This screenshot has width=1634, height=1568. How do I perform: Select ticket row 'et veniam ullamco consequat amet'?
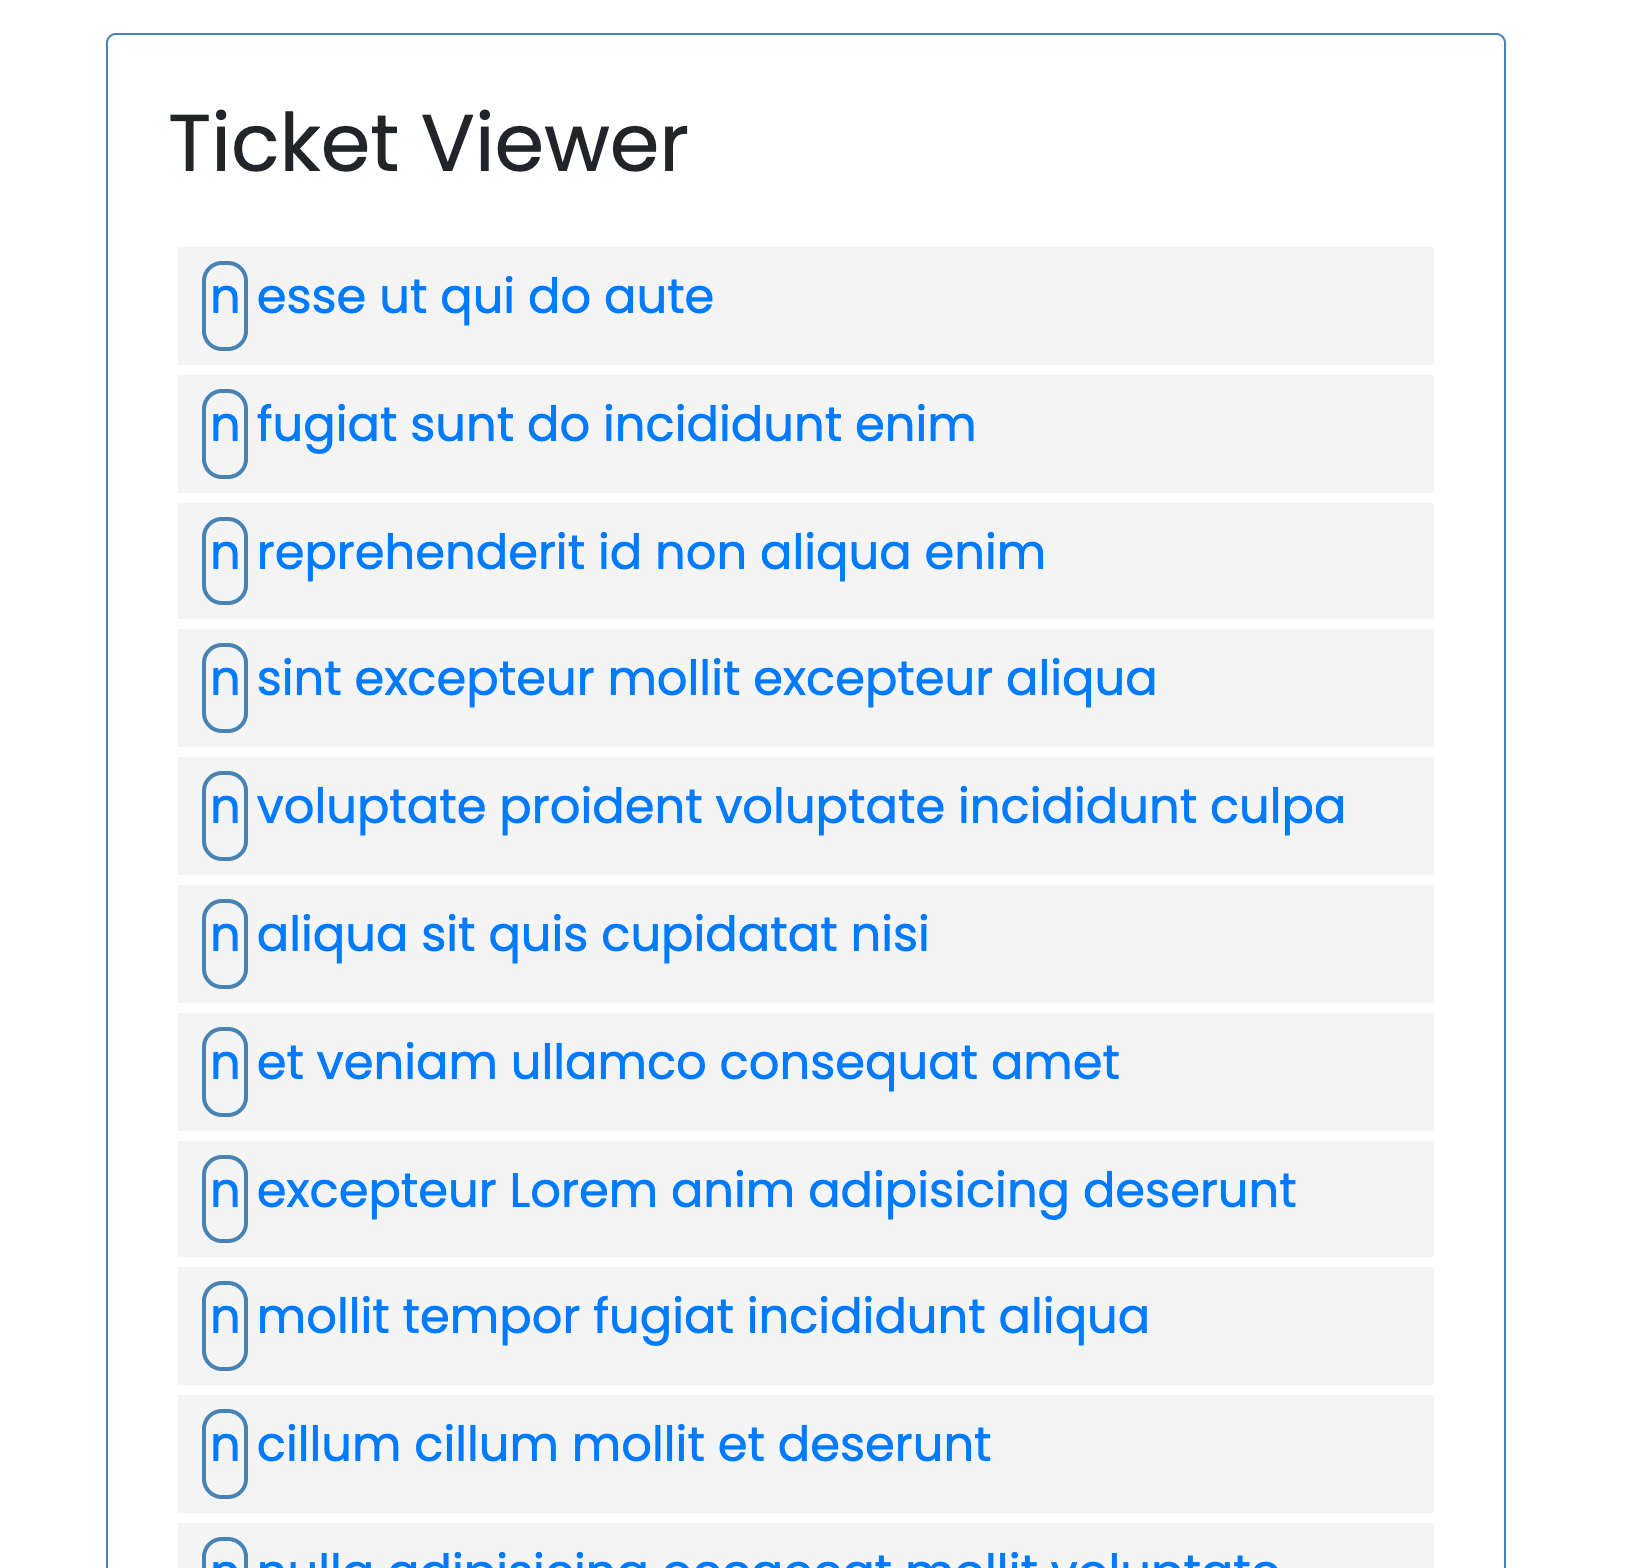tap(688, 1062)
